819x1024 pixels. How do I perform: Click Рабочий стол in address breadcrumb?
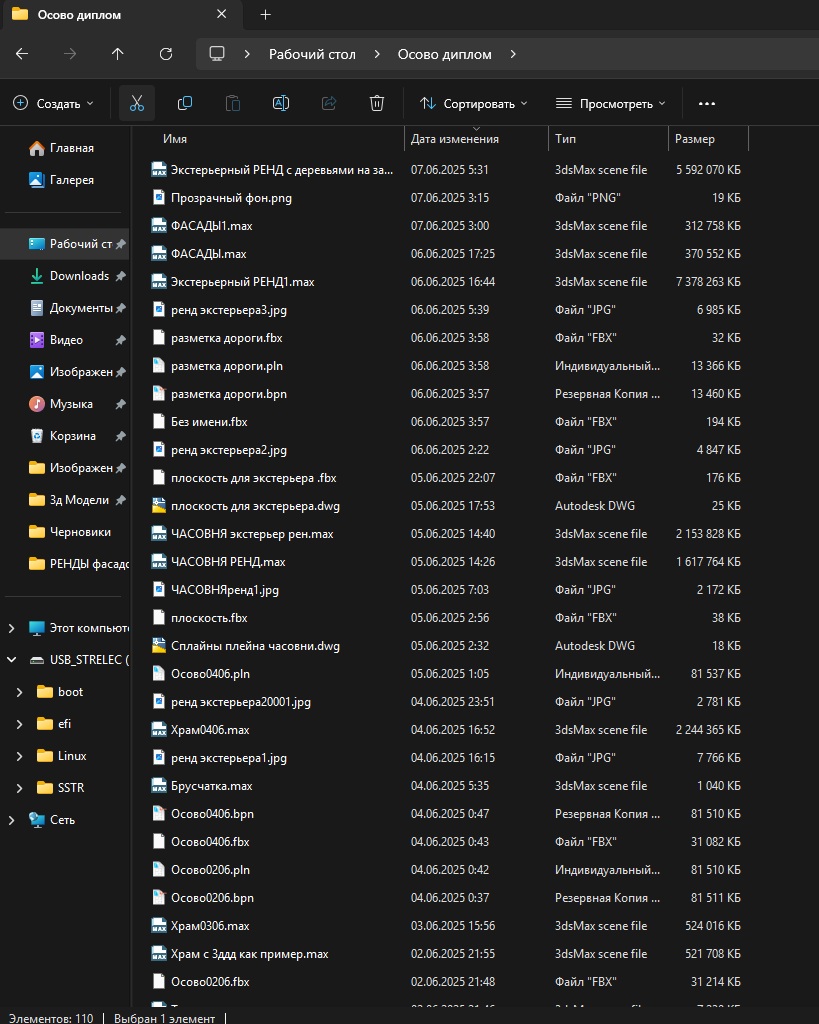(312, 54)
